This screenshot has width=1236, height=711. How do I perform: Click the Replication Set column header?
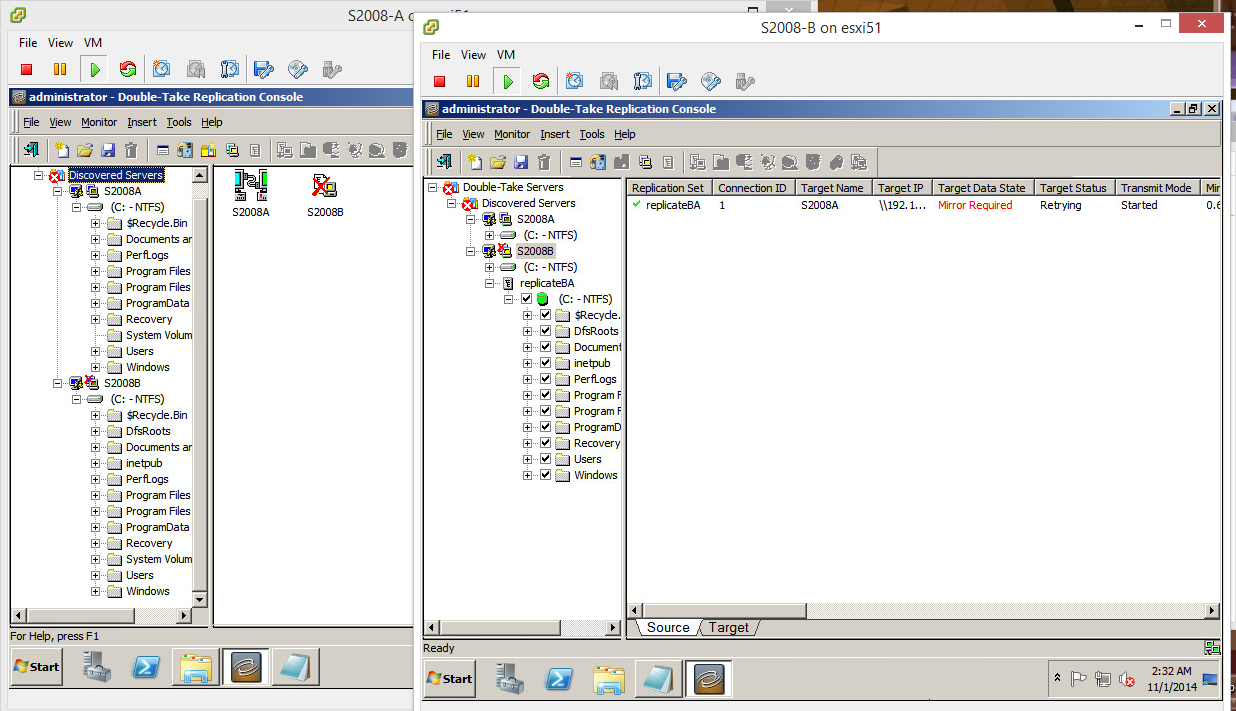point(669,188)
